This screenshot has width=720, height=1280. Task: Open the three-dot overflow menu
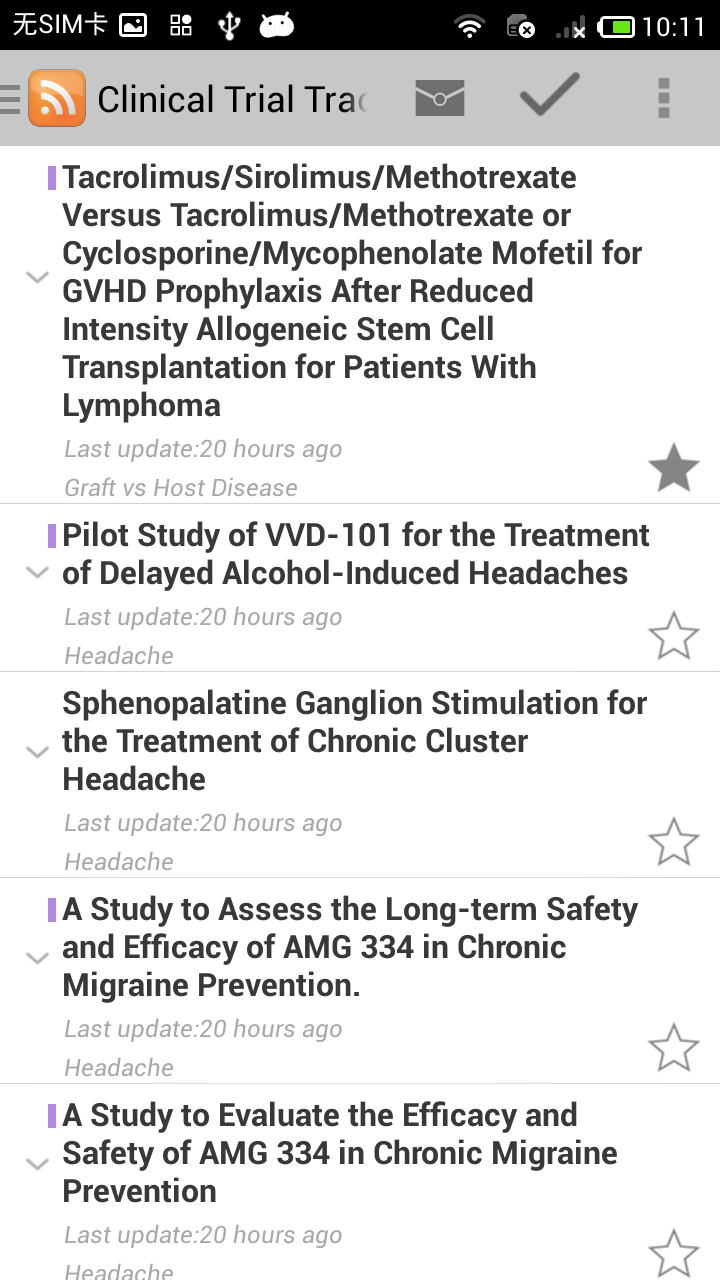click(663, 99)
